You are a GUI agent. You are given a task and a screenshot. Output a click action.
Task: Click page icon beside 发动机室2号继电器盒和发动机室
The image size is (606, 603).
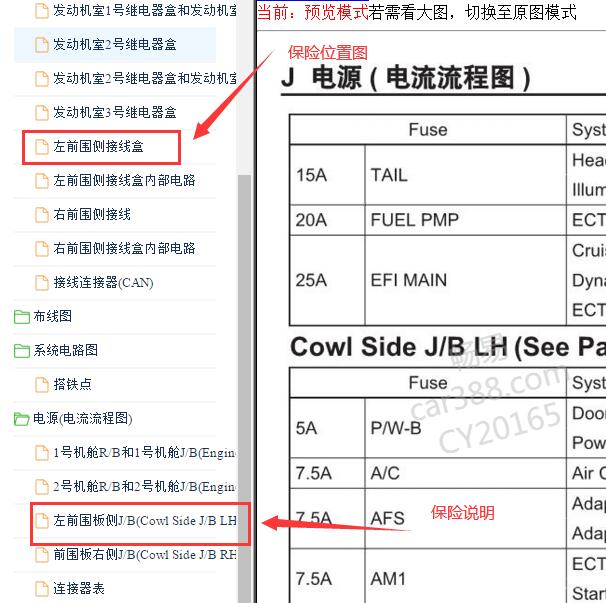click(42, 78)
